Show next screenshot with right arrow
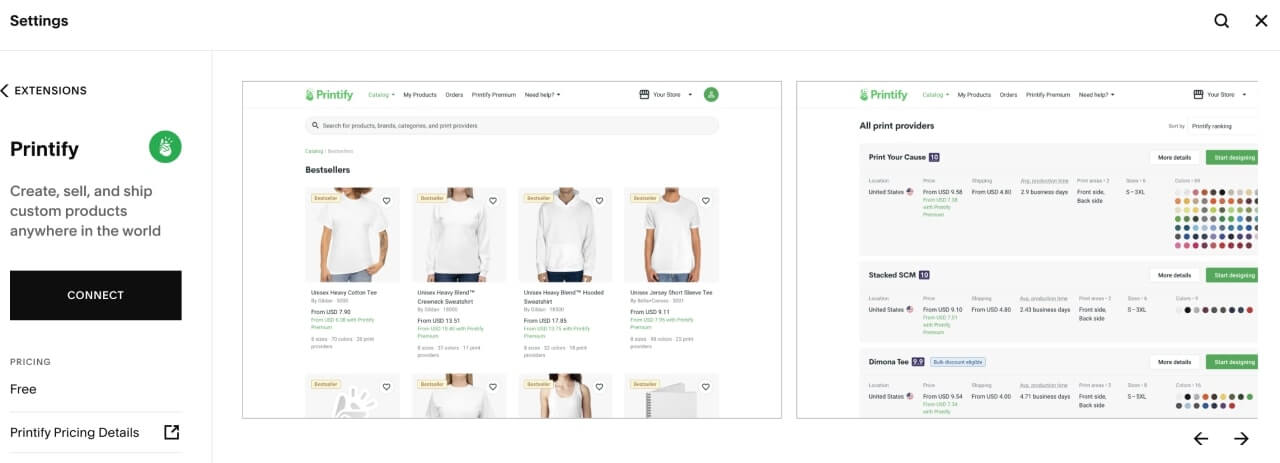The height and width of the screenshot is (463, 1280). [1241, 438]
